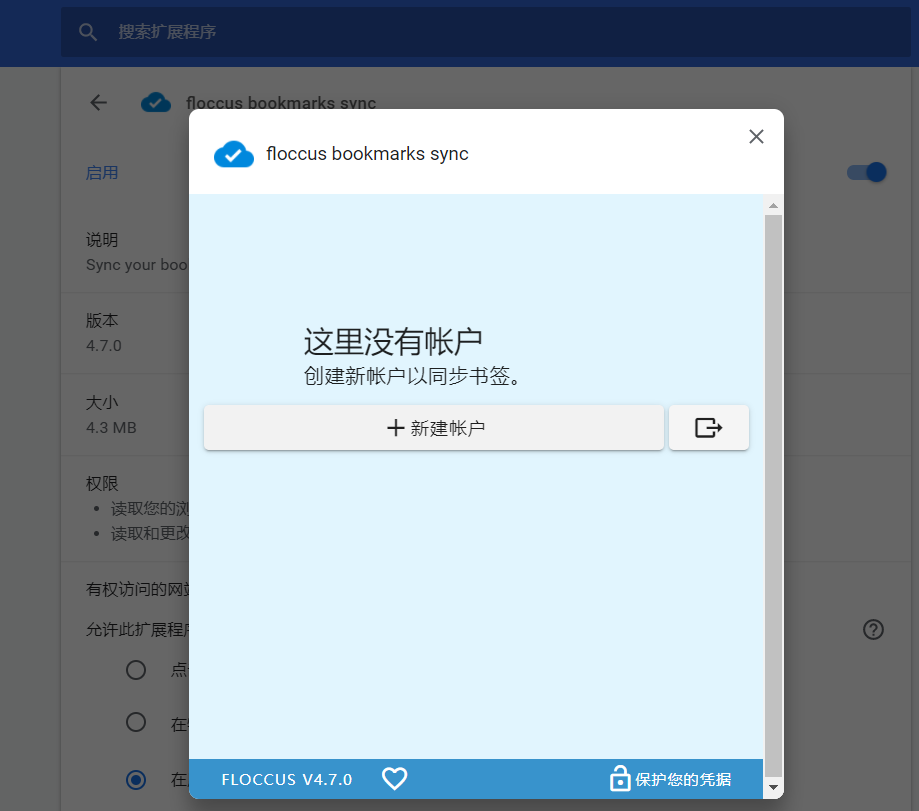Click the scrollbar down arrow in the dialog

click(773, 787)
